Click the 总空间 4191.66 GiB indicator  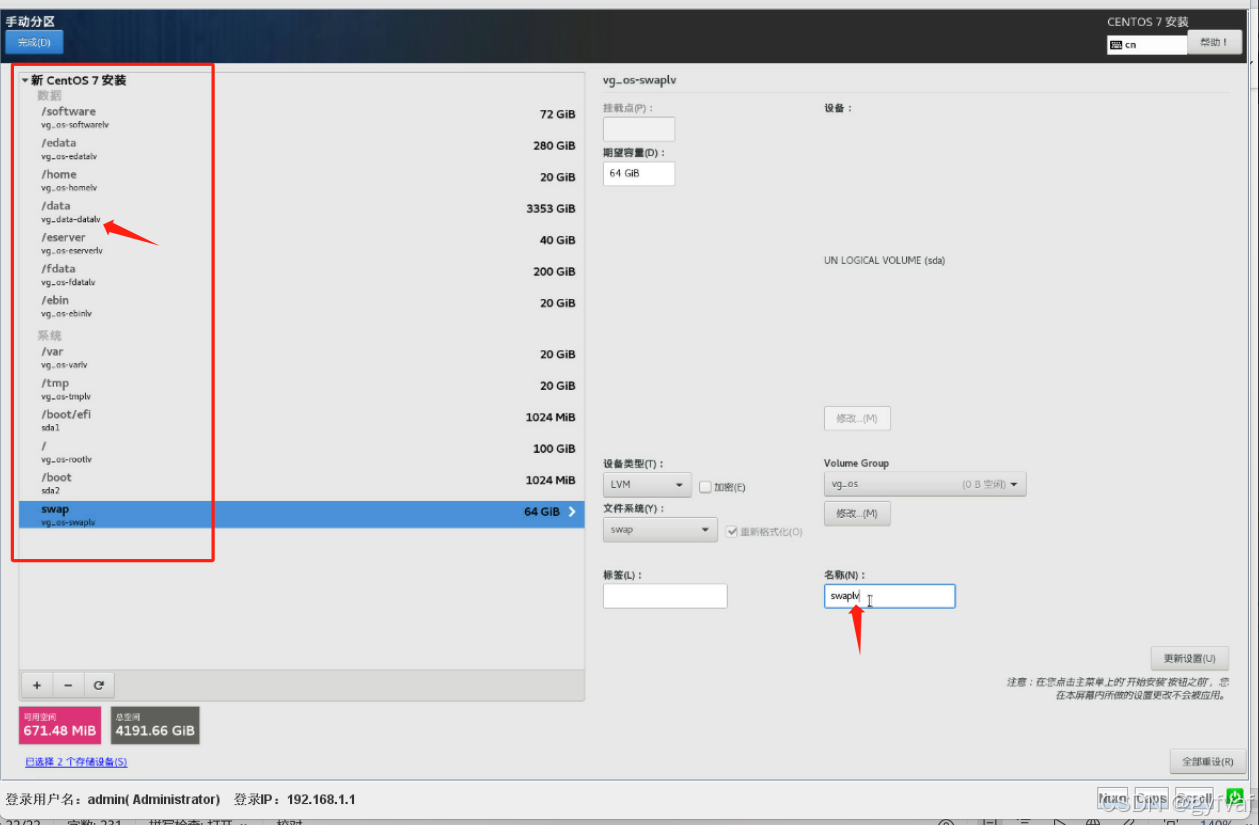click(x=155, y=725)
